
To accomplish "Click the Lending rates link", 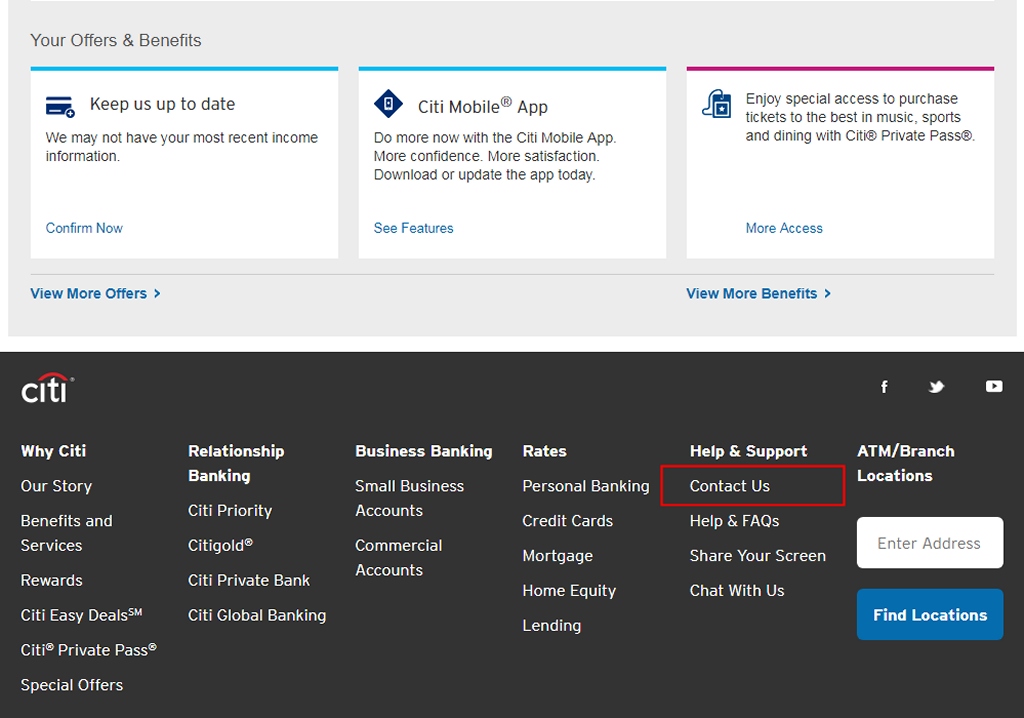I will click(x=551, y=626).
